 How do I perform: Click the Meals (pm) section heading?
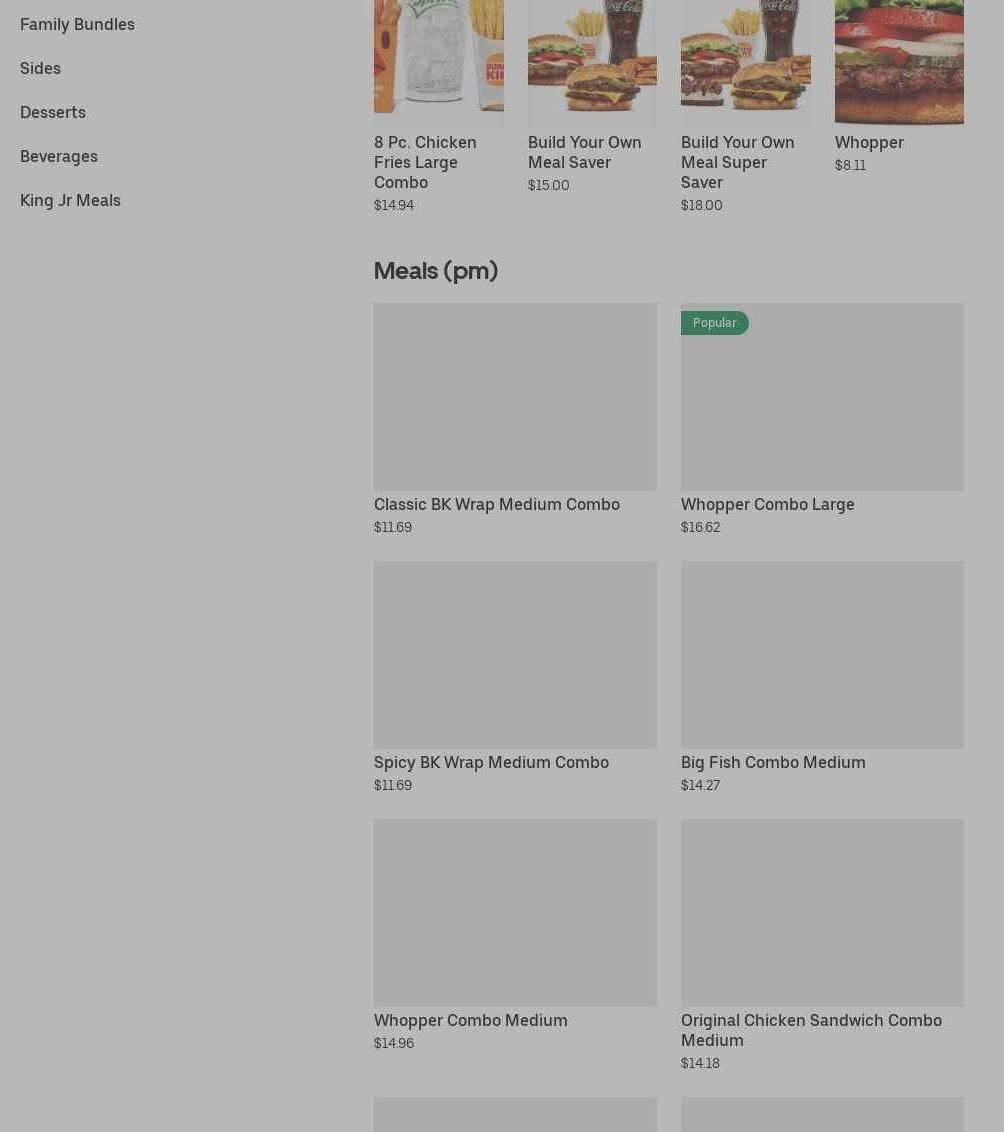436,271
